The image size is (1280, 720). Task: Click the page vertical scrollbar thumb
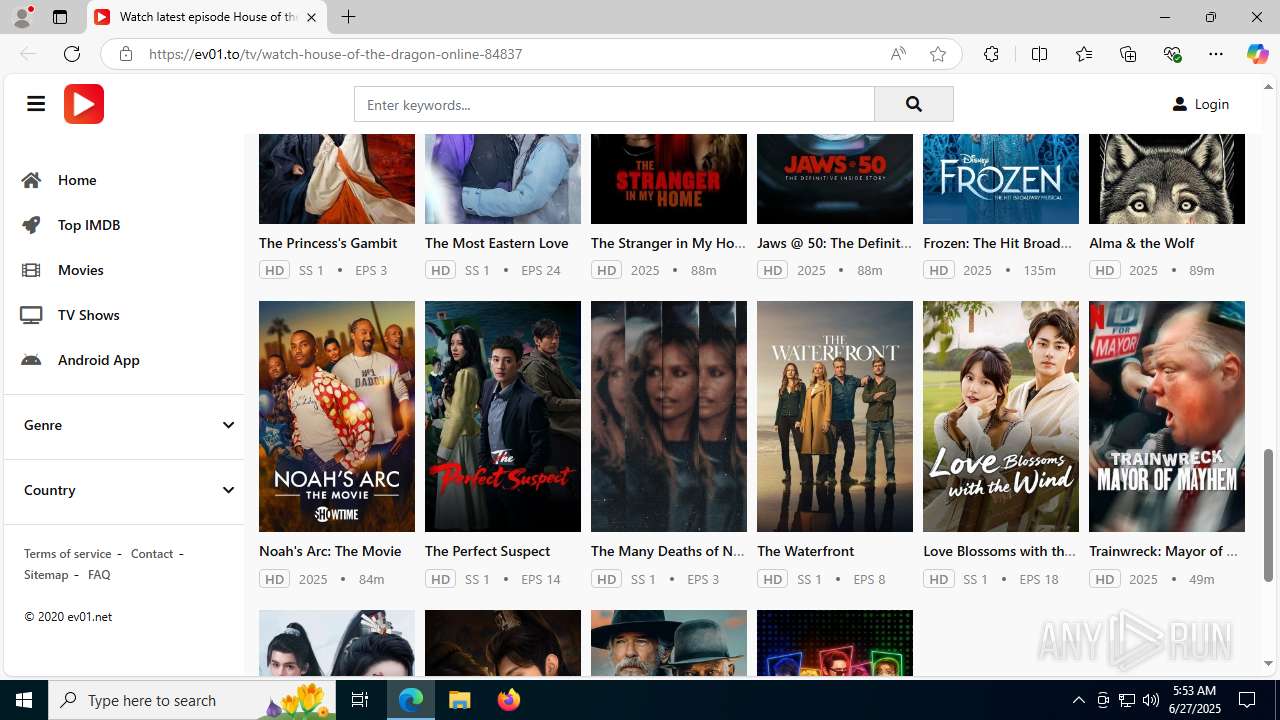(1269, 515)
